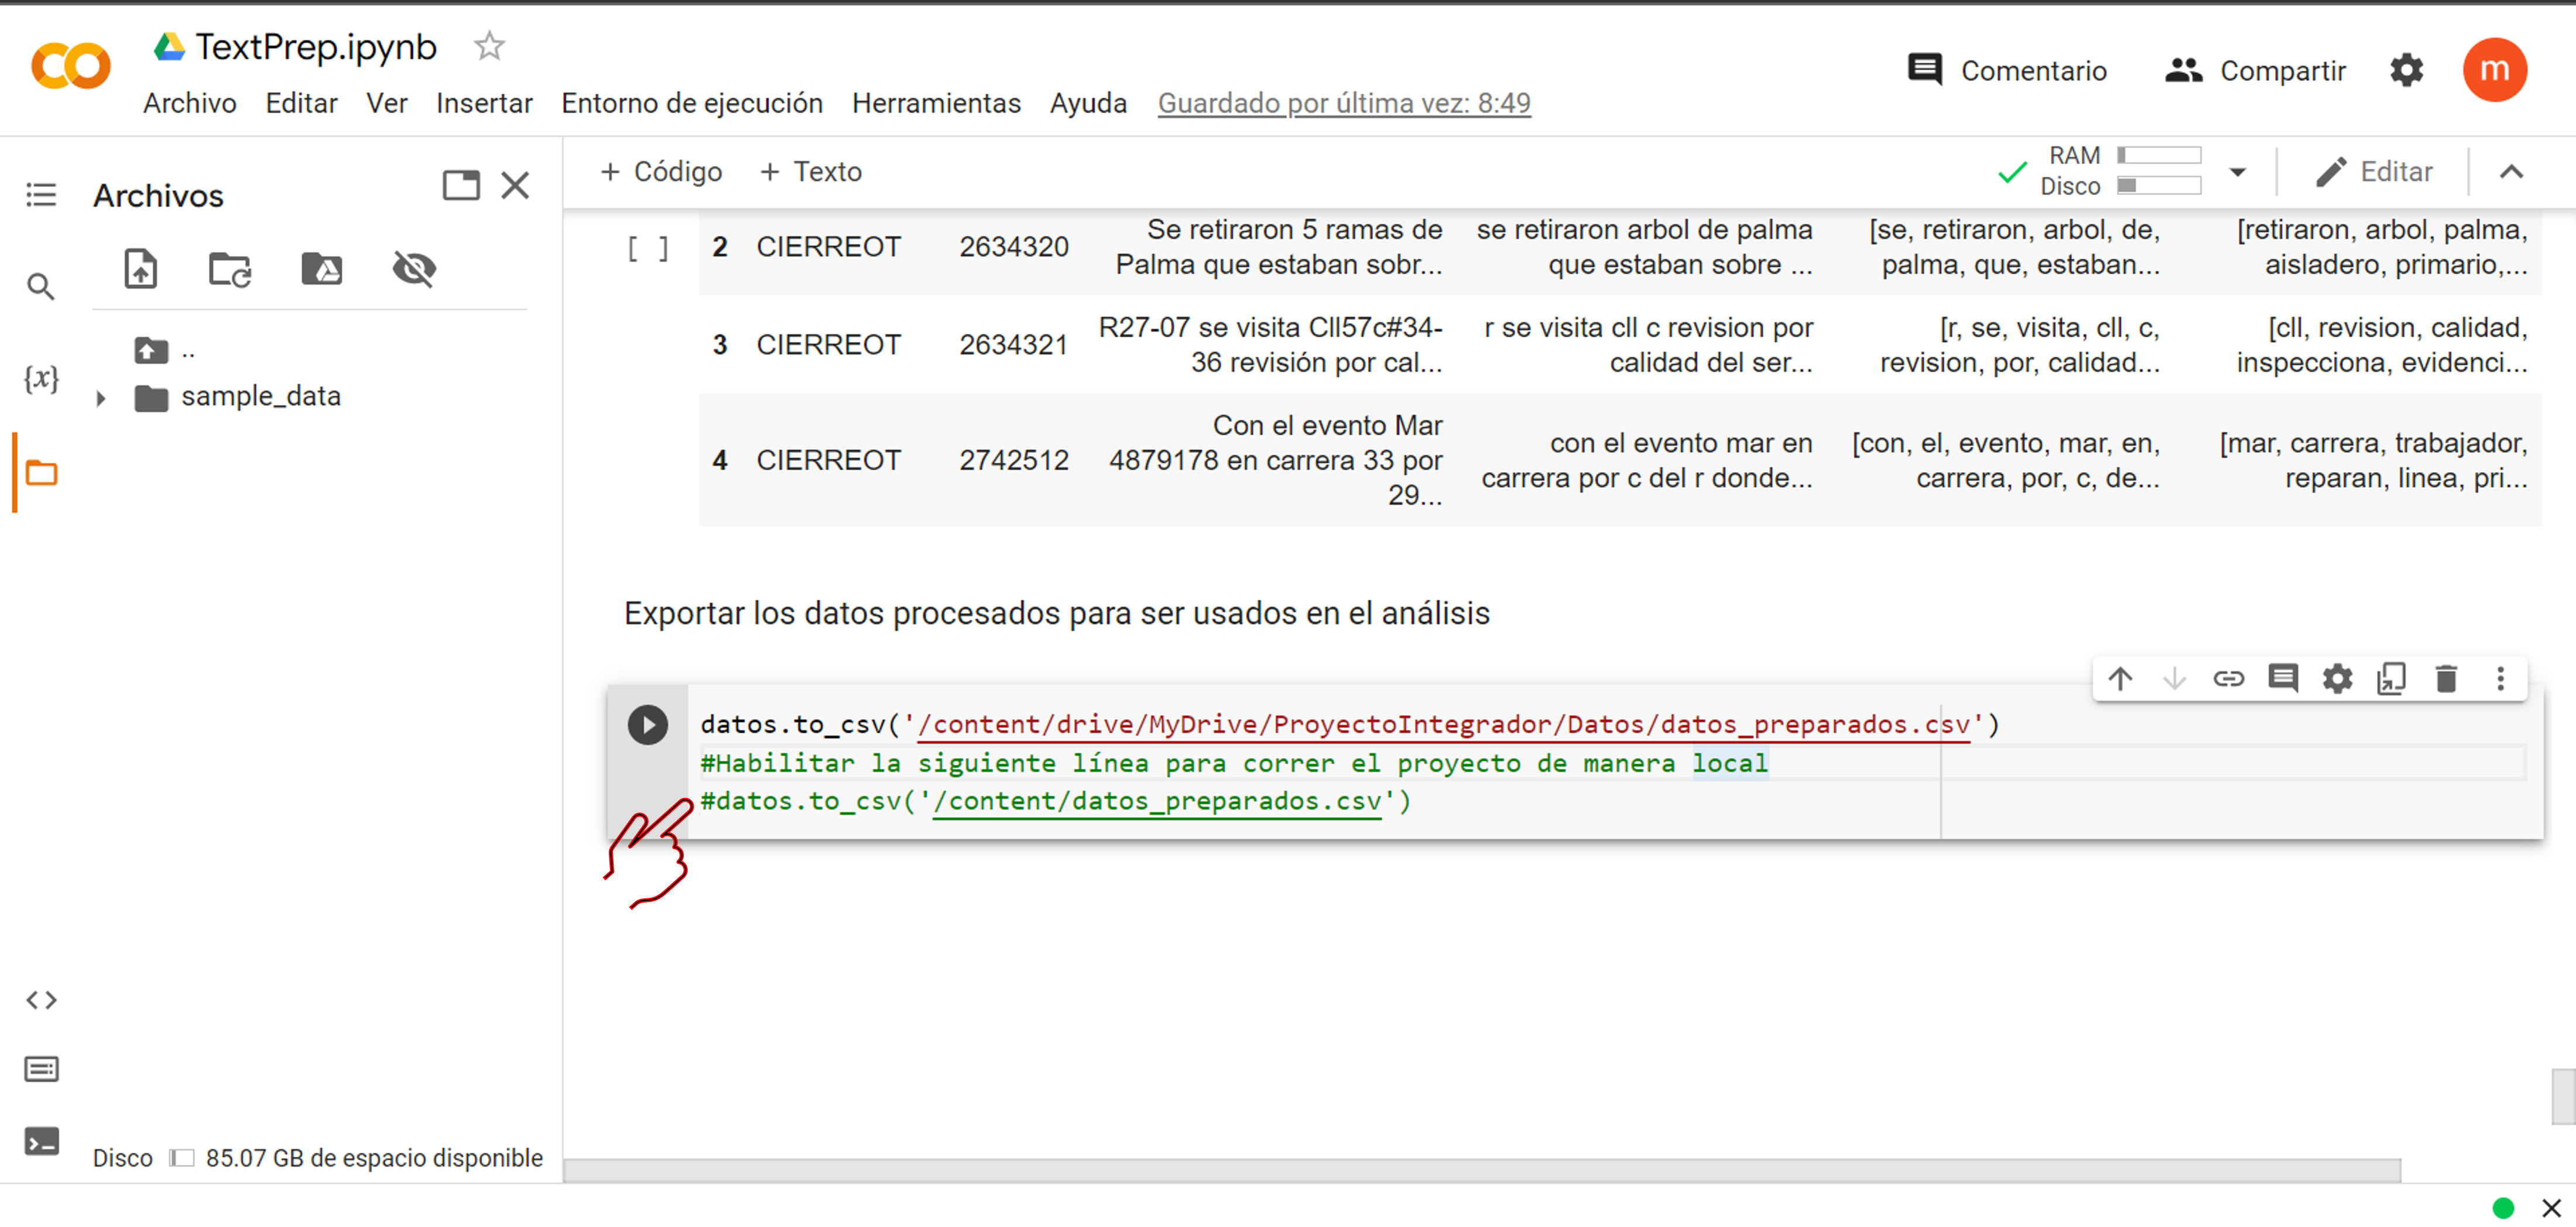Run the export cell with the play button
Image resolution: width=2576 pixels, height=1227 pixels.
(648, 724)
